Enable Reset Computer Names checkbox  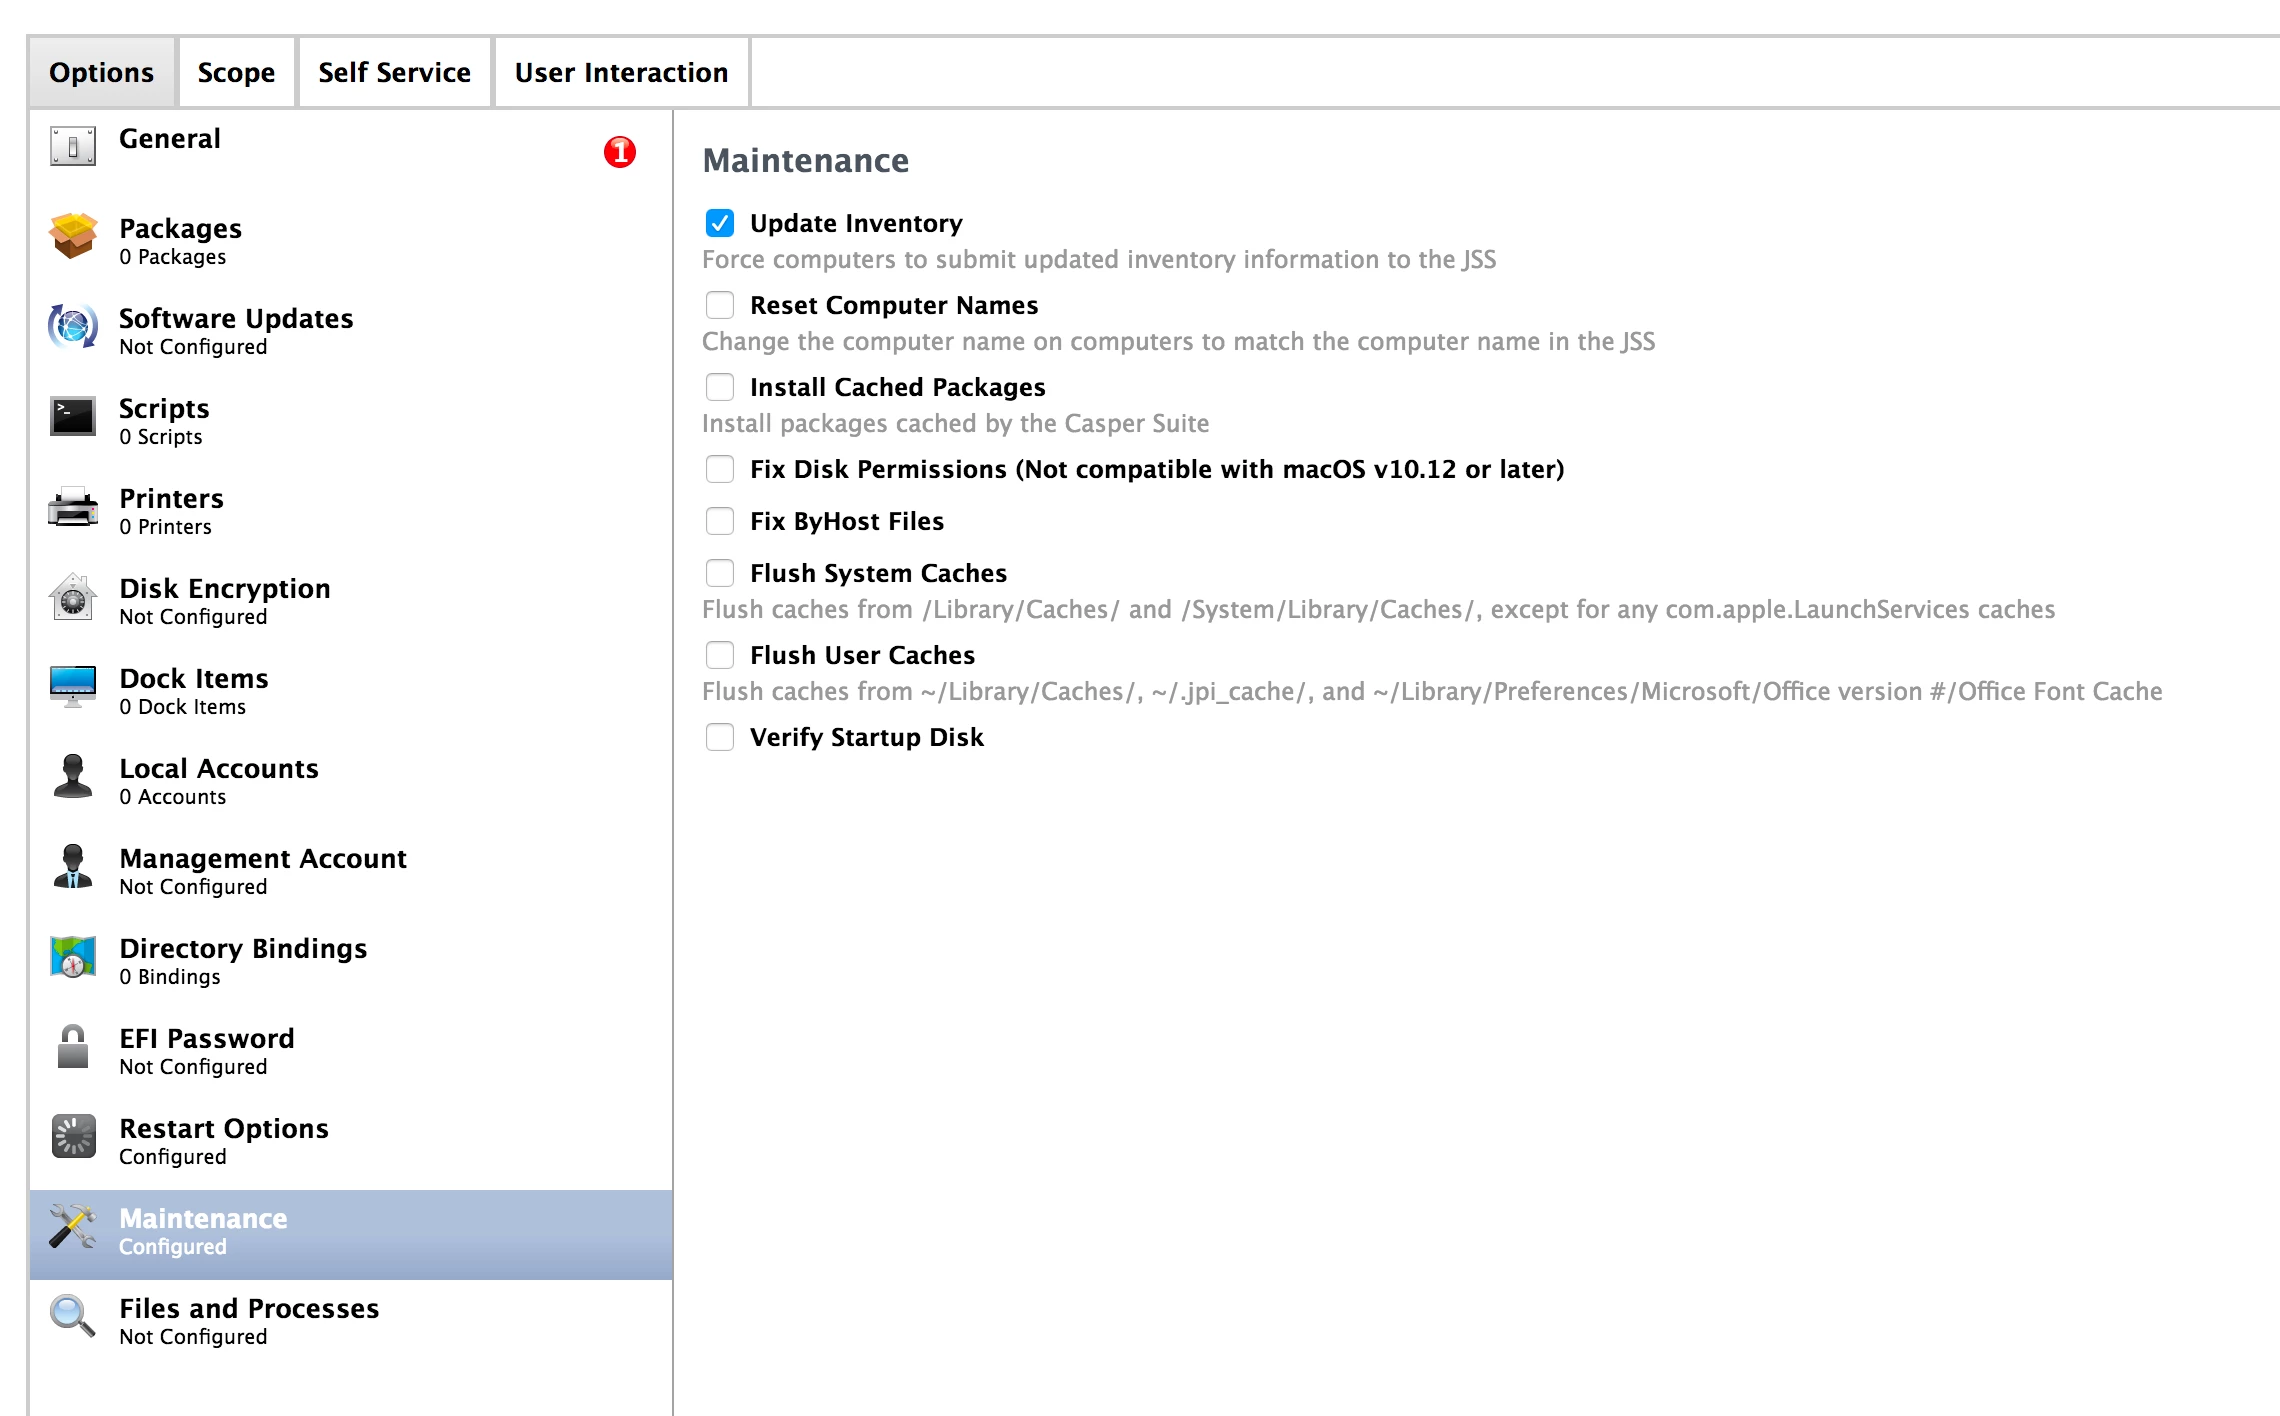pyautogui.click(x=720, y=305)
